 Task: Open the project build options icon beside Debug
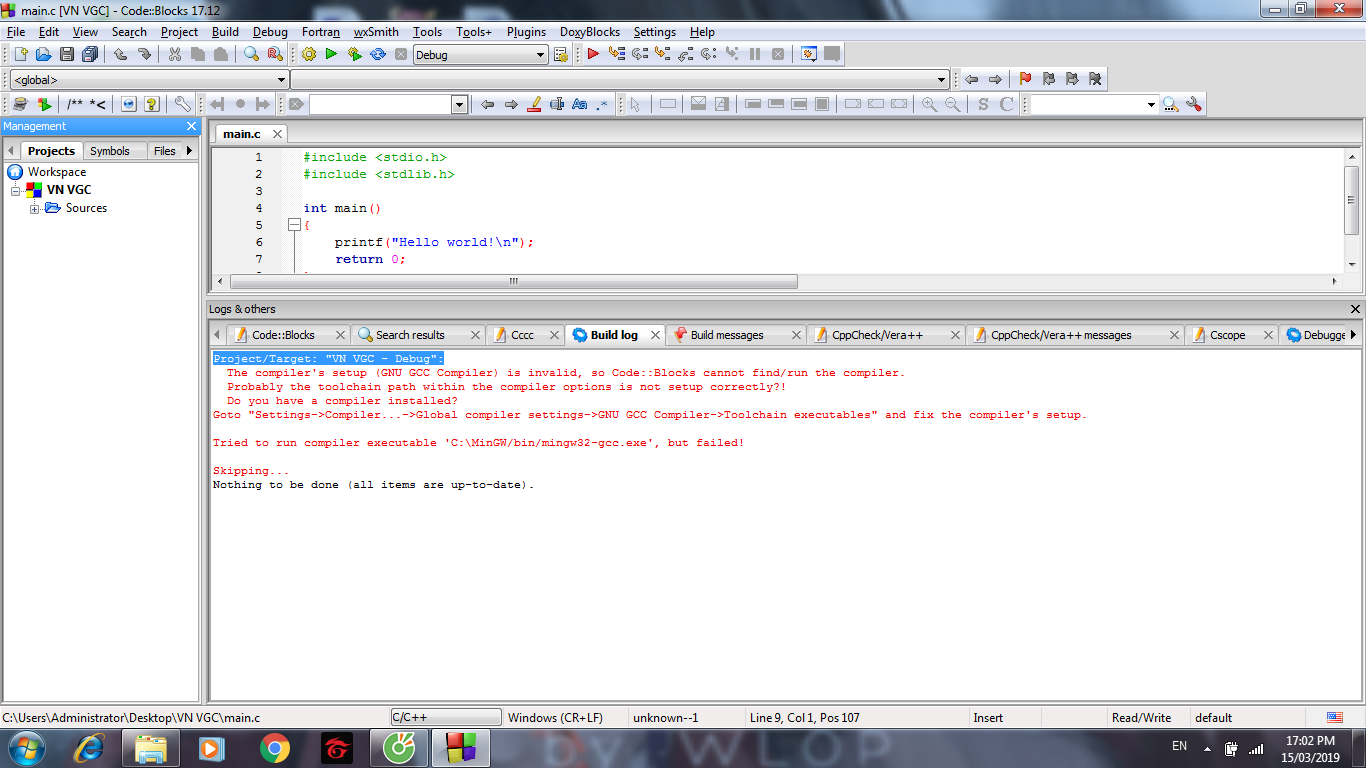click(561, 54)
